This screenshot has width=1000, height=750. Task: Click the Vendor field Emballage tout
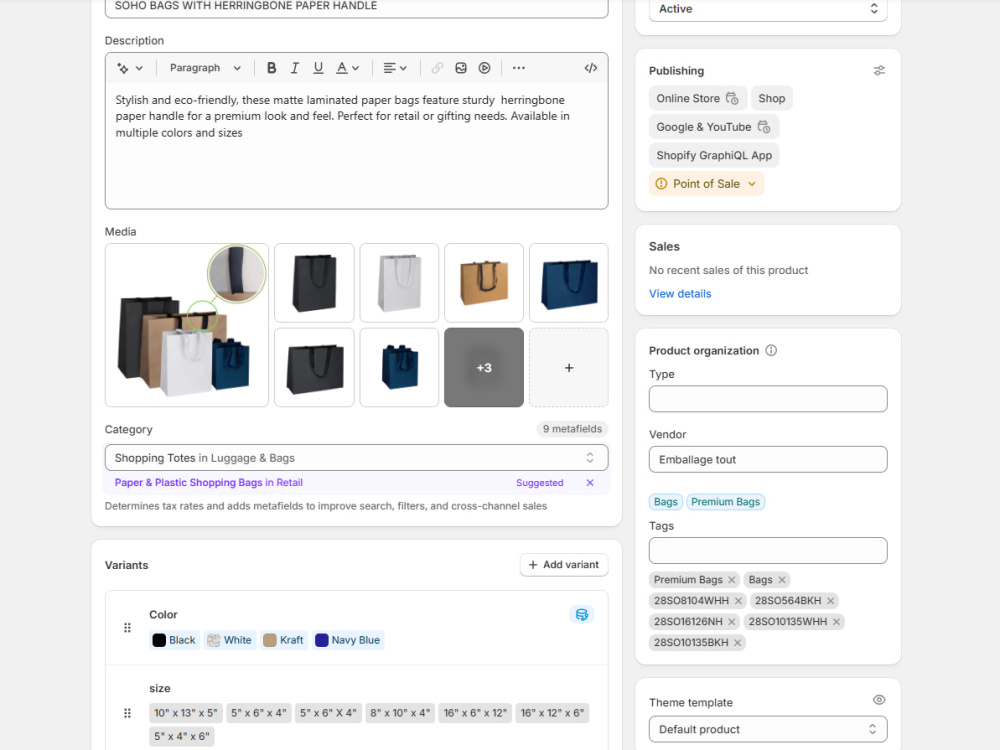pyautogui.click(x=768, y=459)
